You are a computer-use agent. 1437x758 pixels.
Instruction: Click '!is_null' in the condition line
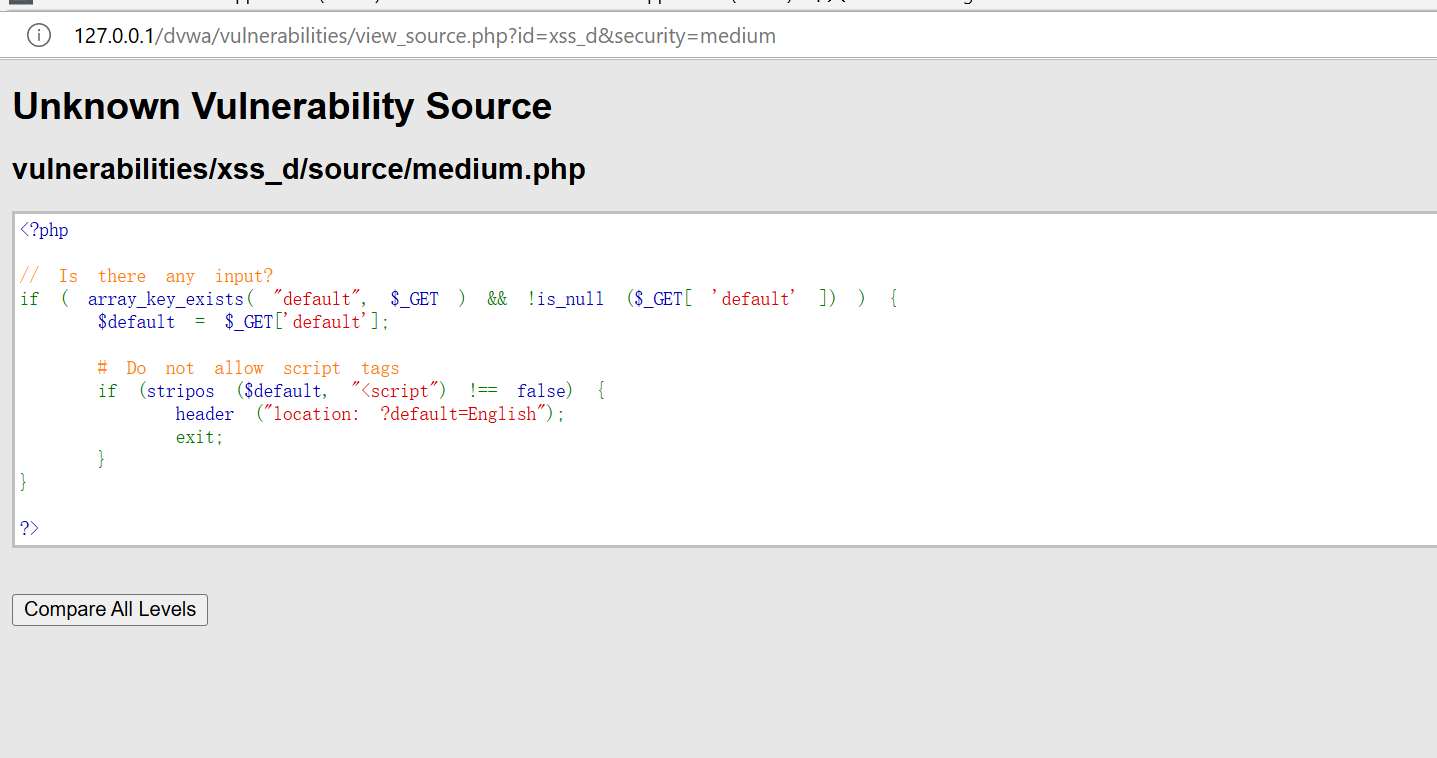pyautogui.click(x=566, y=299)
